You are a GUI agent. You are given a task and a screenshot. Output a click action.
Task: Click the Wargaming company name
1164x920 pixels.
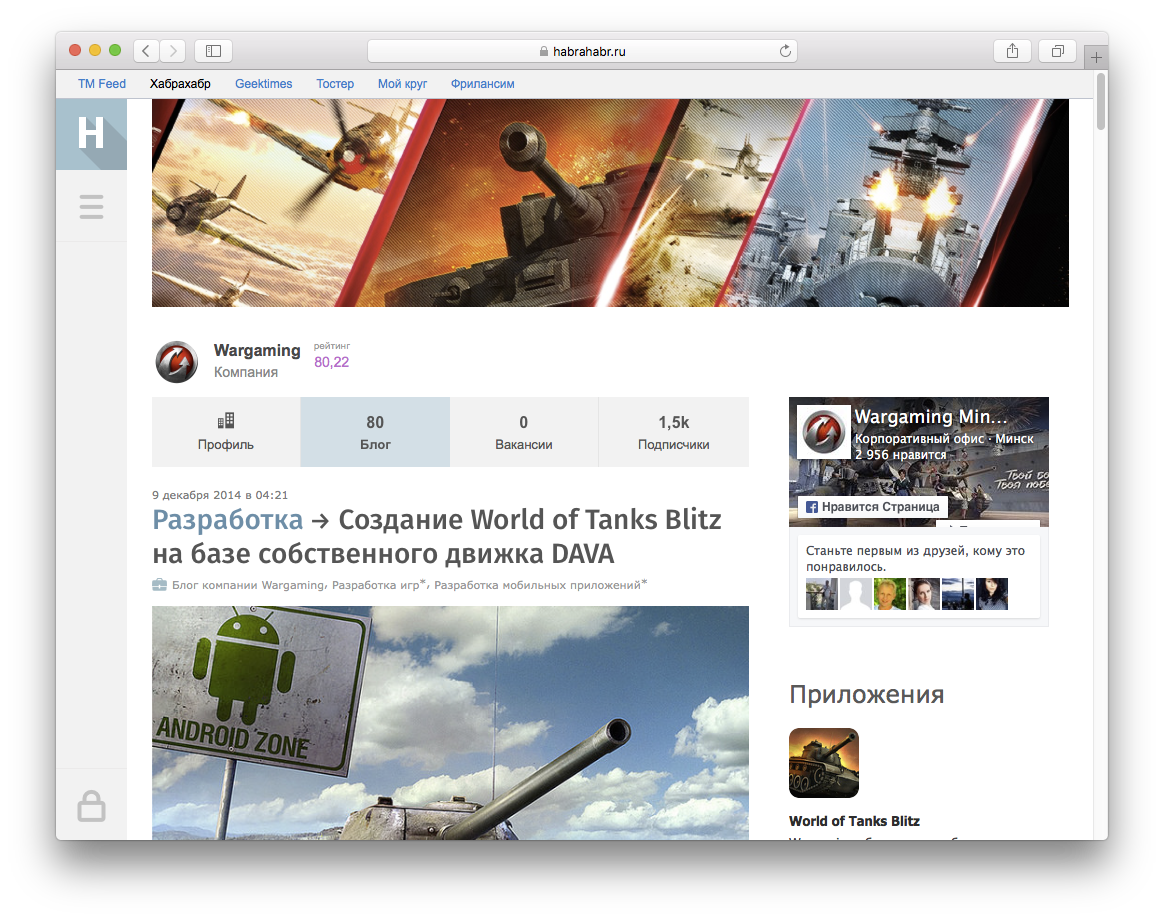[x=257, y=350]
